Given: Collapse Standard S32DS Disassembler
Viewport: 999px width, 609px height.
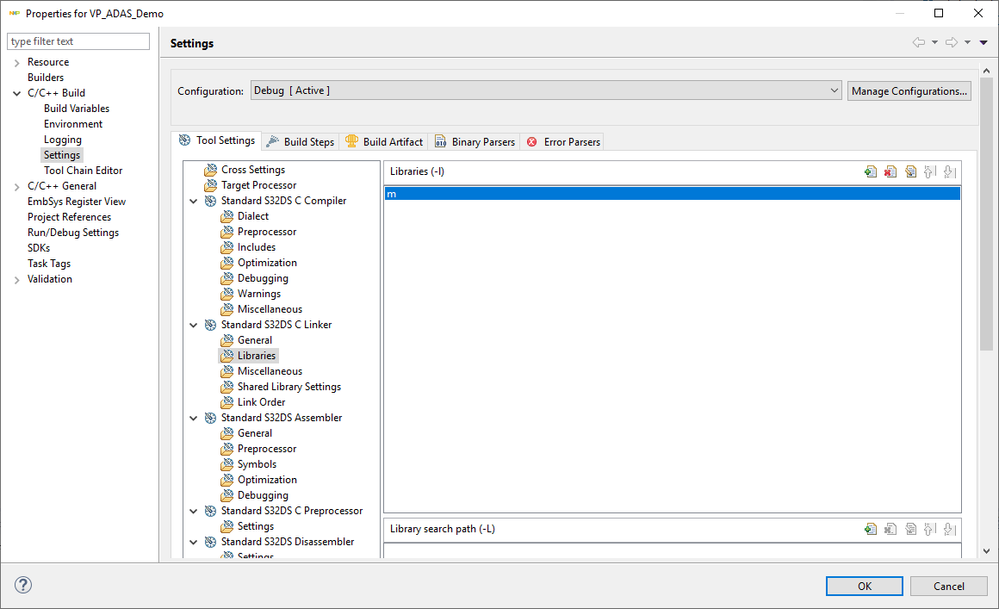Looking at the screenshot, I should point(194,542).
